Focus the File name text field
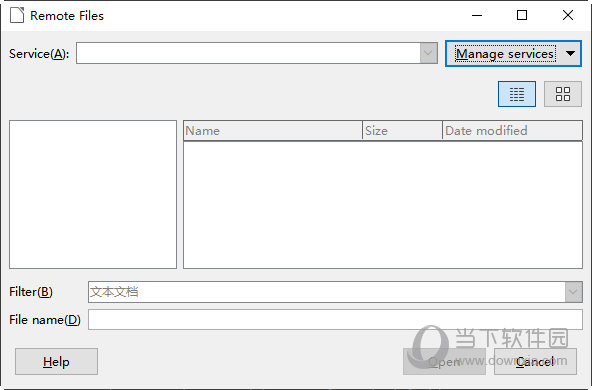This screenshot has height=390, width=592. pyautogui.click(x=335, y=320)
